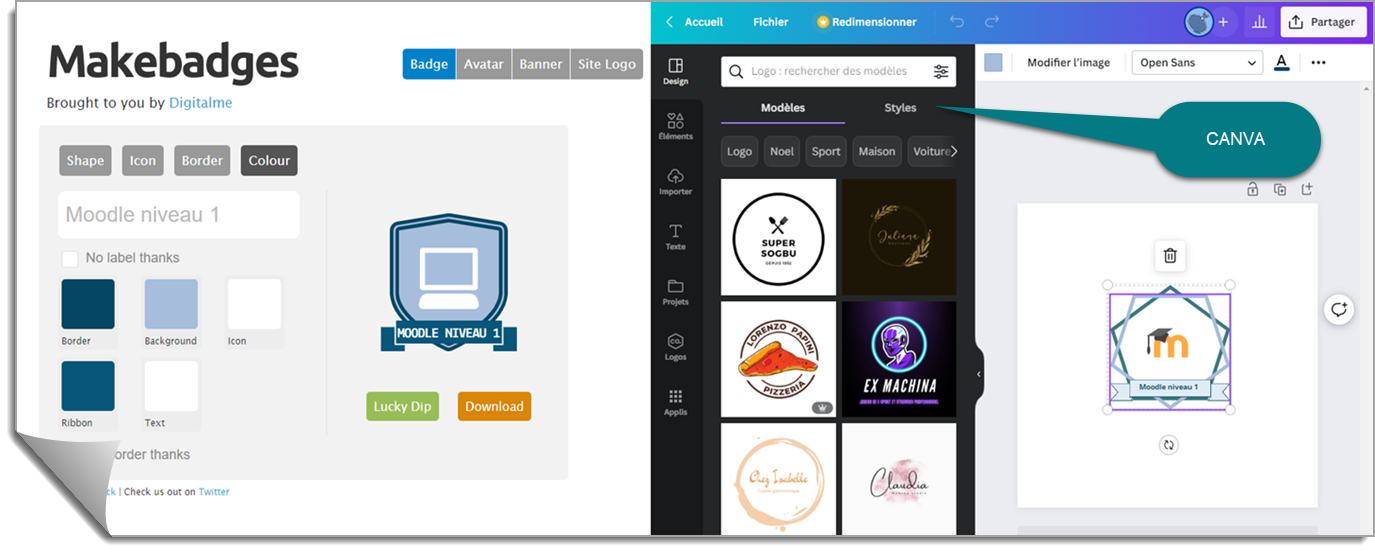Viewport: 1375px width, 552px height.
Task: Open the Fichier menu
Action: tap(770, 22)
